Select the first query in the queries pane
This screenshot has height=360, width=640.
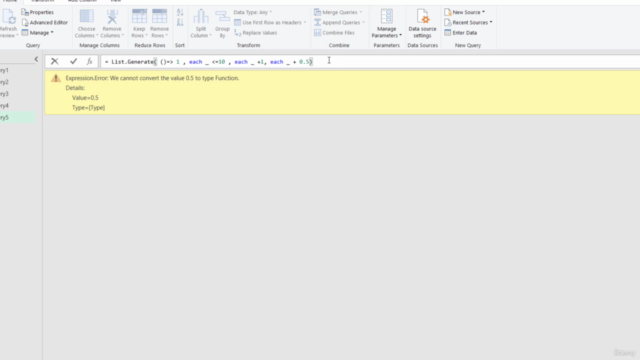click(18, 70)
